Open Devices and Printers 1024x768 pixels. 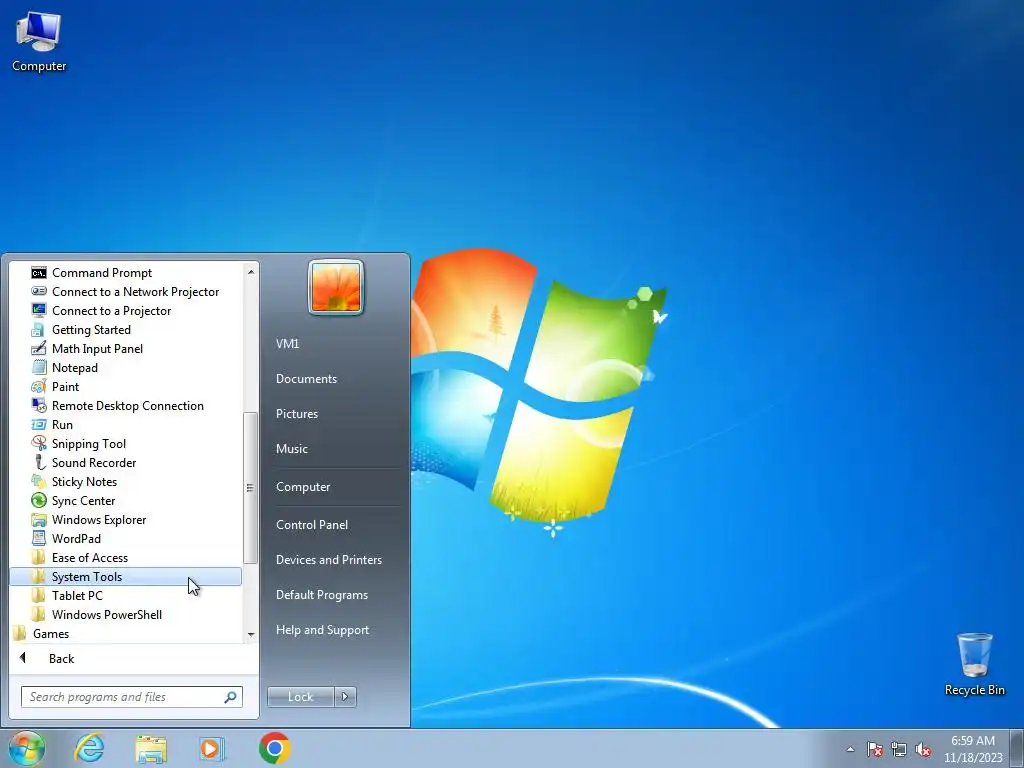coord(329,560)
